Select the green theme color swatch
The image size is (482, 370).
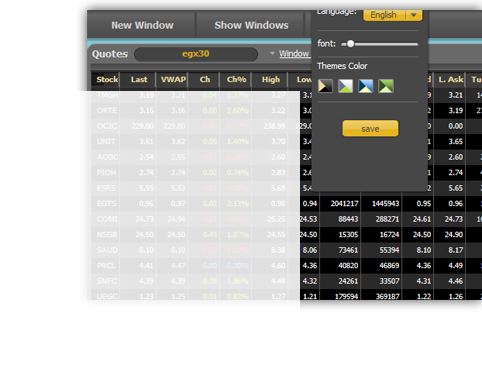point(386,86)
